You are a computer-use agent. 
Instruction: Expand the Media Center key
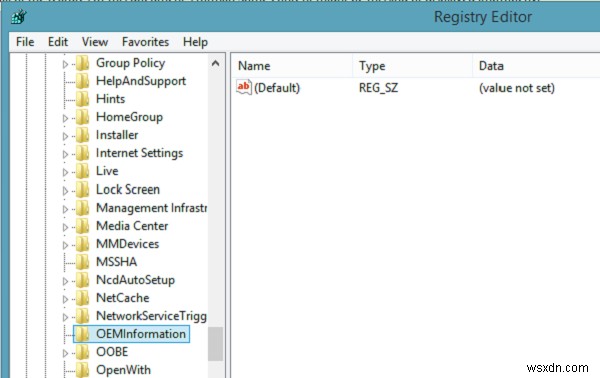click(x=65, y=227)
